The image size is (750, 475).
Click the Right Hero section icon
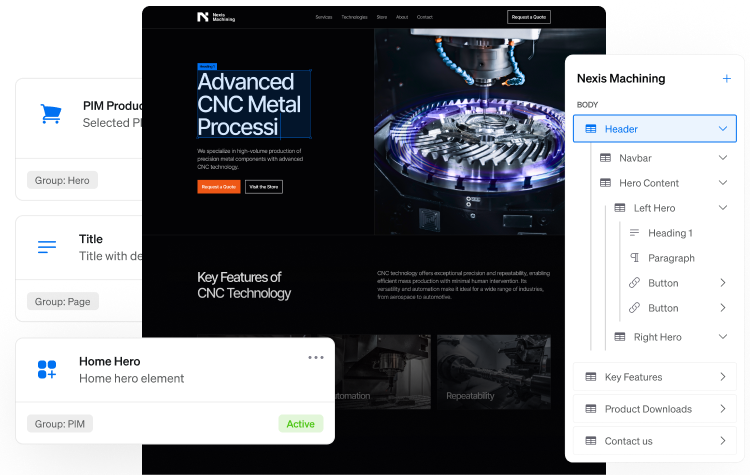click(619, 337)
